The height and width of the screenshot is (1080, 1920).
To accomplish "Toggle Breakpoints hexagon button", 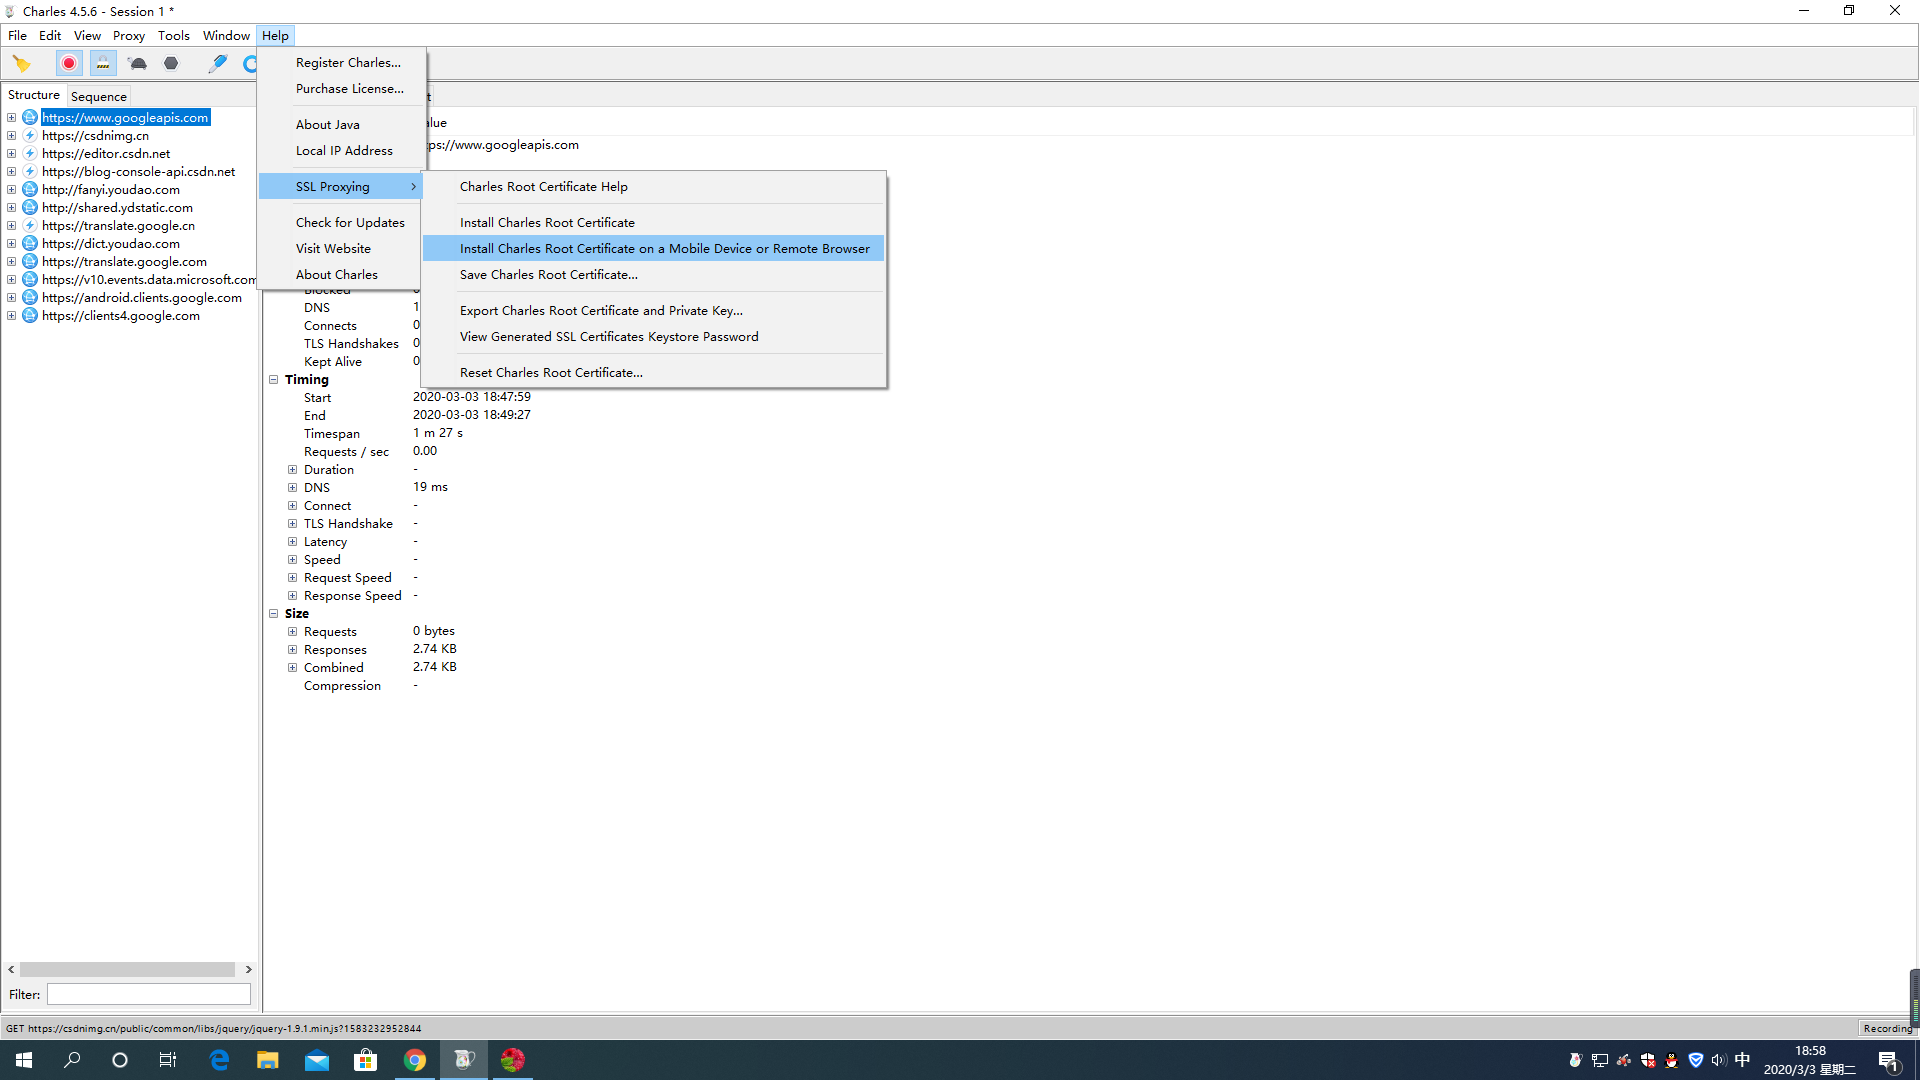I will (x=171, y=63).
